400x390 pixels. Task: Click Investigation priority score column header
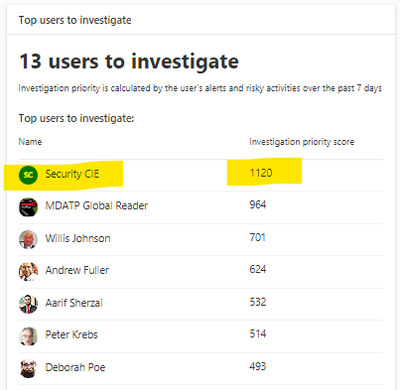302,142
